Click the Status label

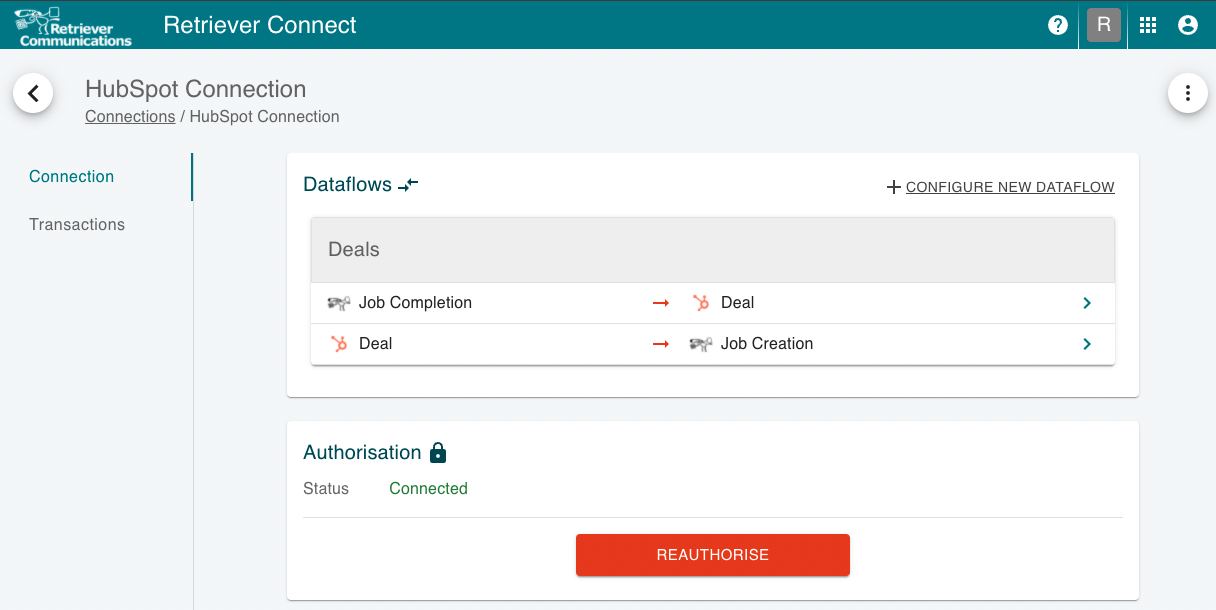[x=326, y=489]
